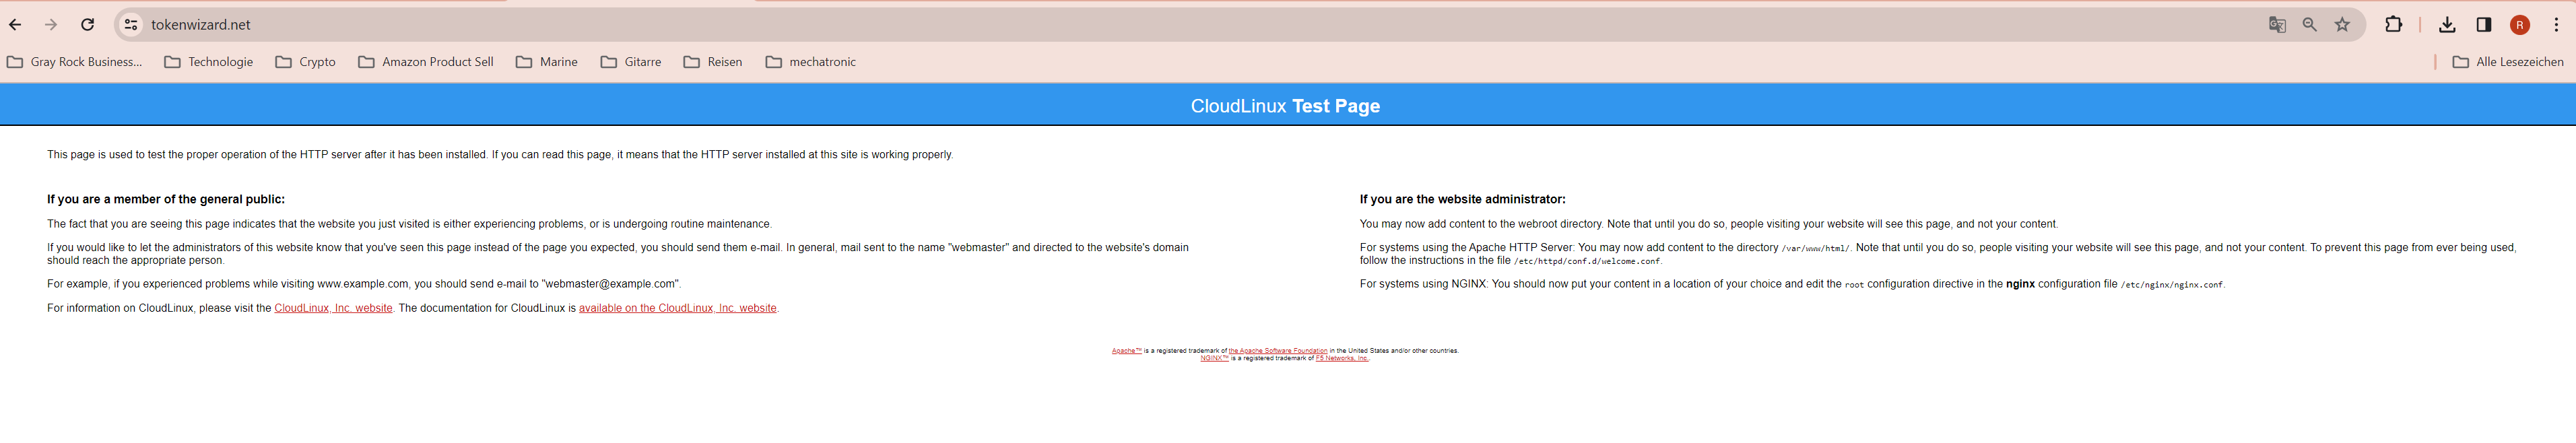
Task: Follow the first 'CloudLinux, Inc. website' link
Action: point(333,308)
